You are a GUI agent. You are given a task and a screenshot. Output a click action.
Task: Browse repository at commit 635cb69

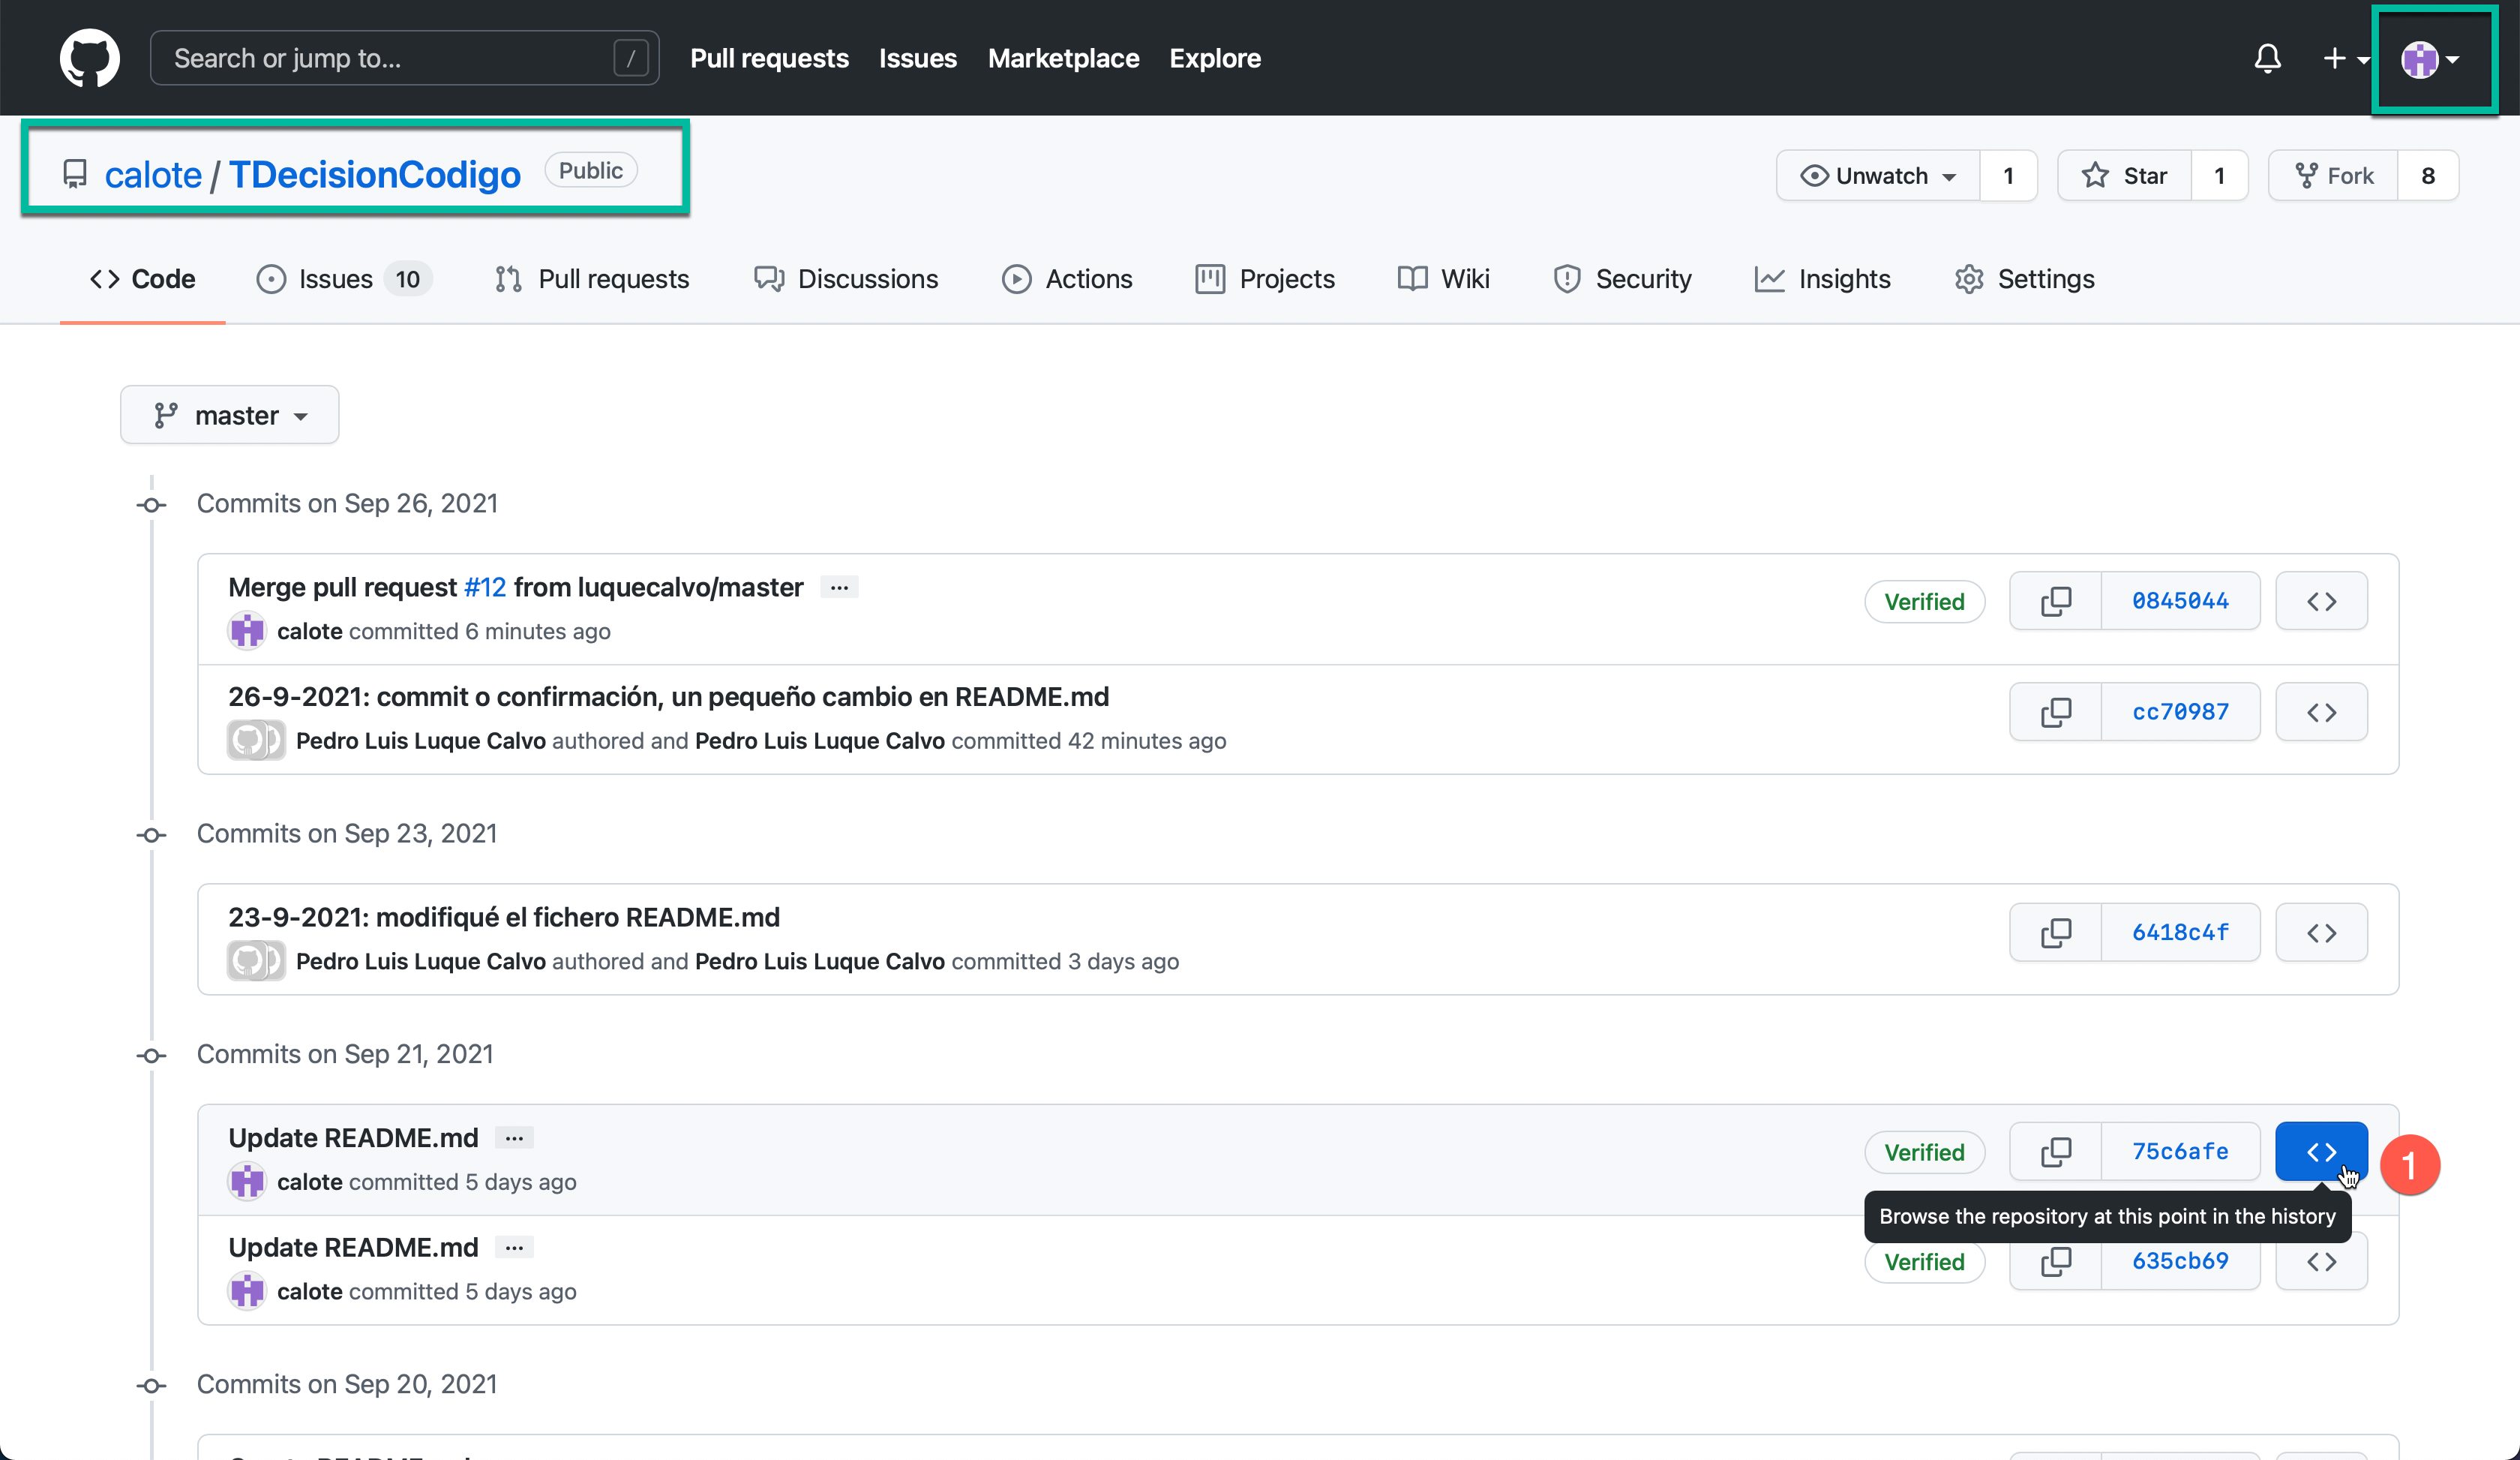click(2321, 1262)
